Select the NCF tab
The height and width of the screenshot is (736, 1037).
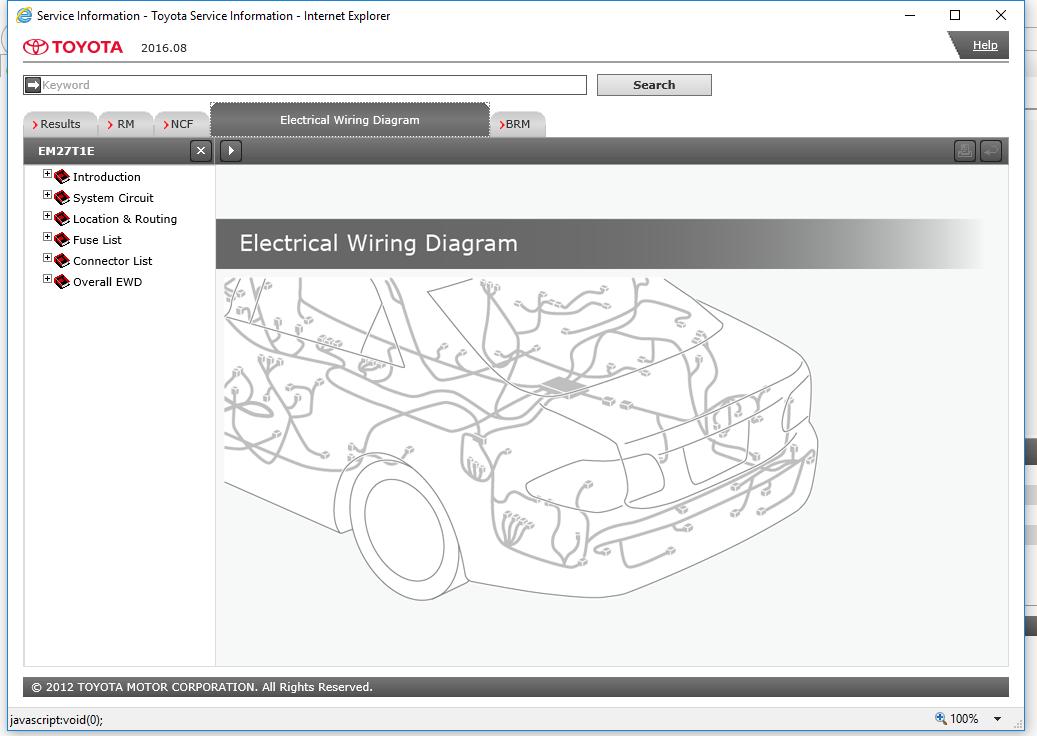[181, 124]
